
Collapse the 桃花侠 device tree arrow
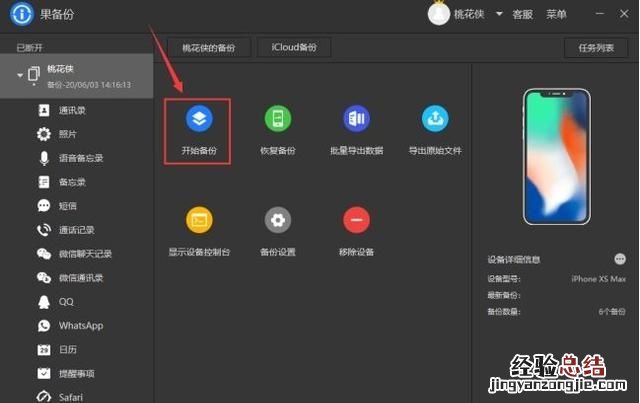[20, 75]
